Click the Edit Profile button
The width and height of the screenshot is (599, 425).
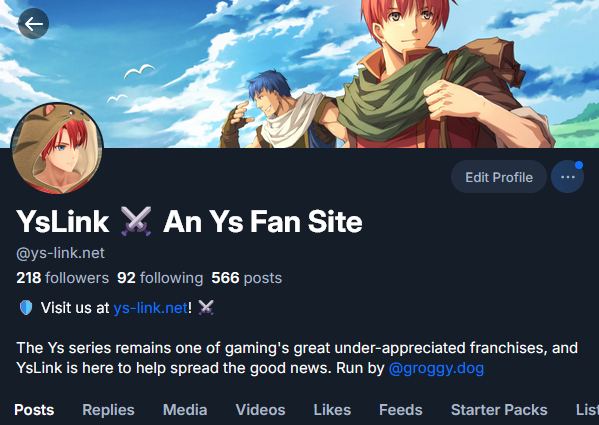tap(499, 177)
